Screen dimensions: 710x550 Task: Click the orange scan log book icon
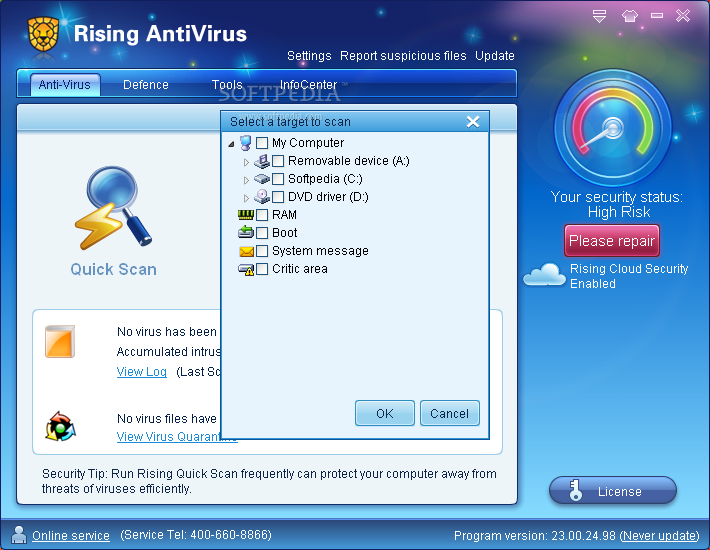click(x=60, y=341)
